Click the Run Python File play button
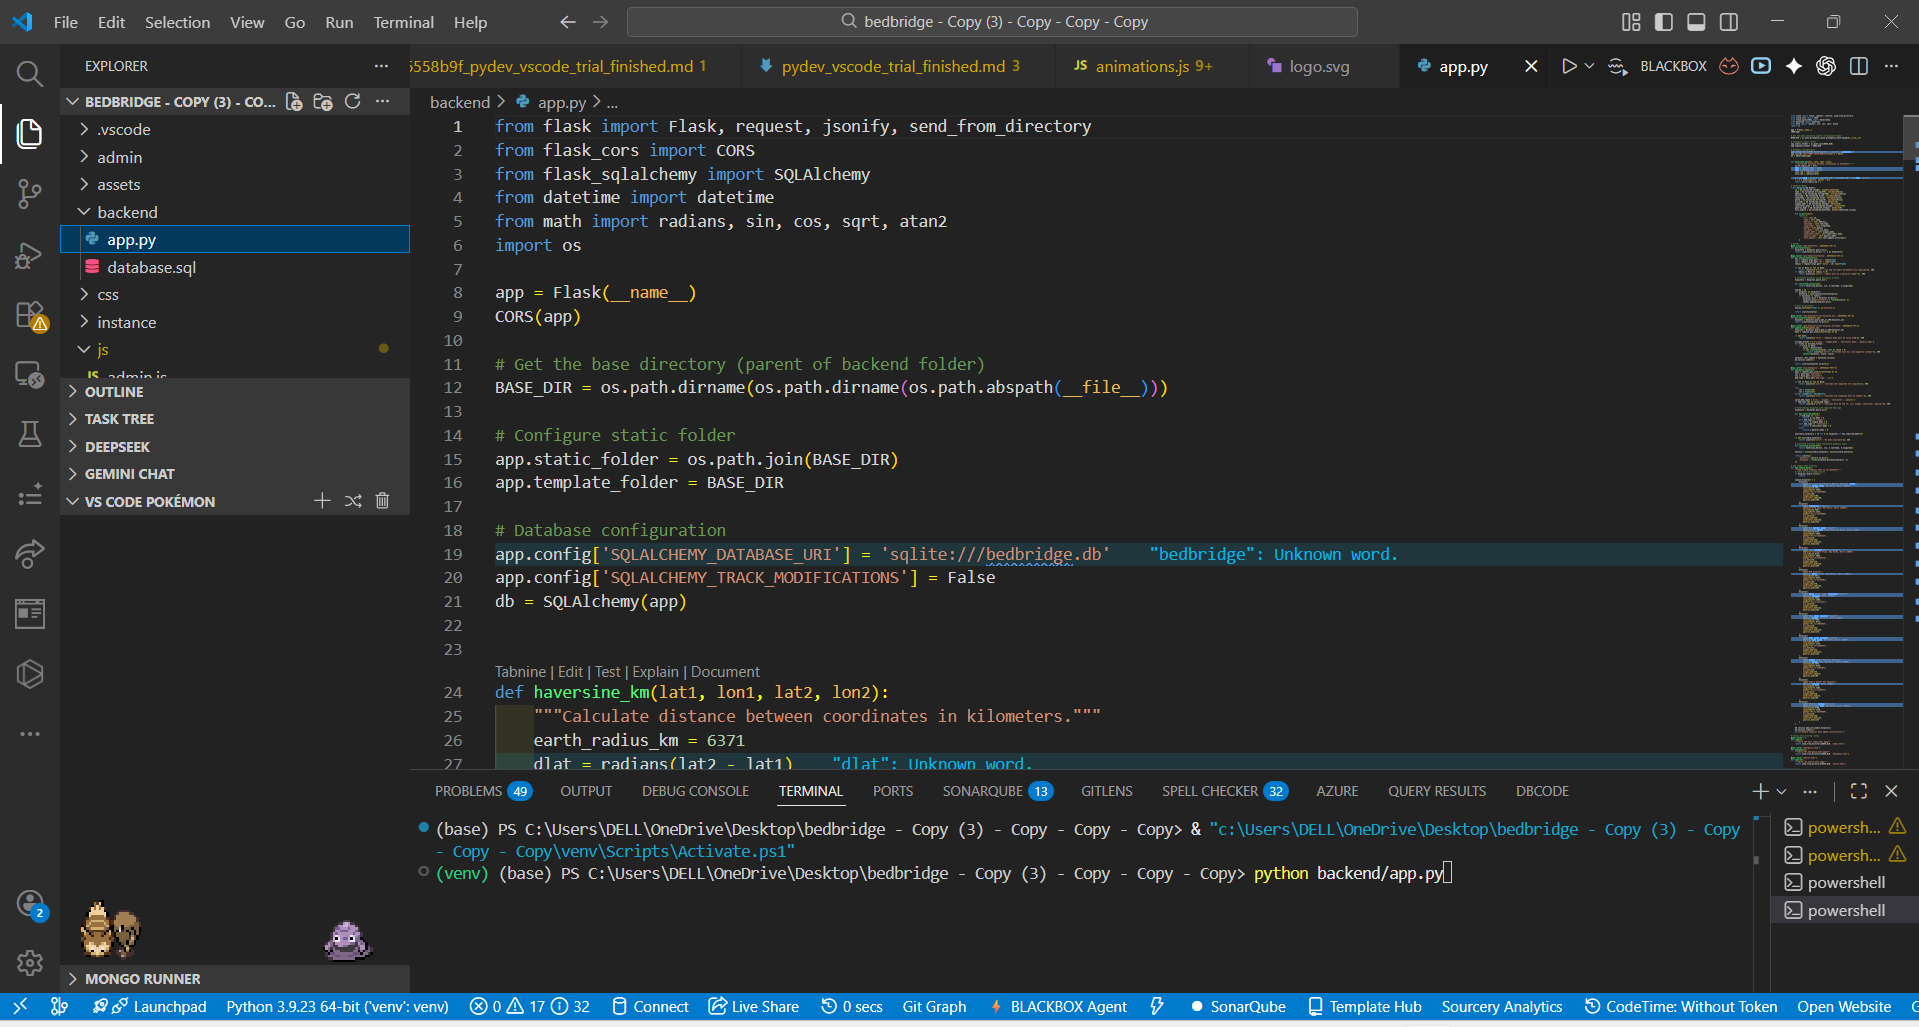Image resolution: width=1919 pixels, height=1027 pixels. (x=1569, y=66)
